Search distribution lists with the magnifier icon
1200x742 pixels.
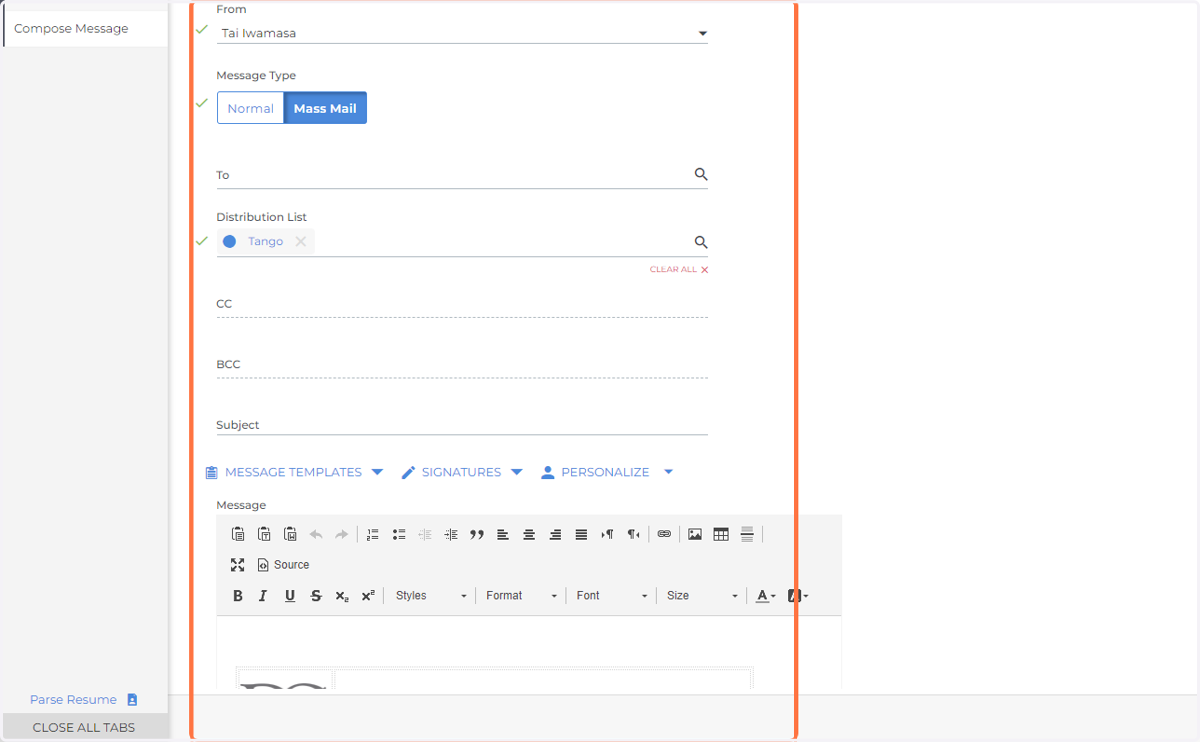tap(701, 242)
